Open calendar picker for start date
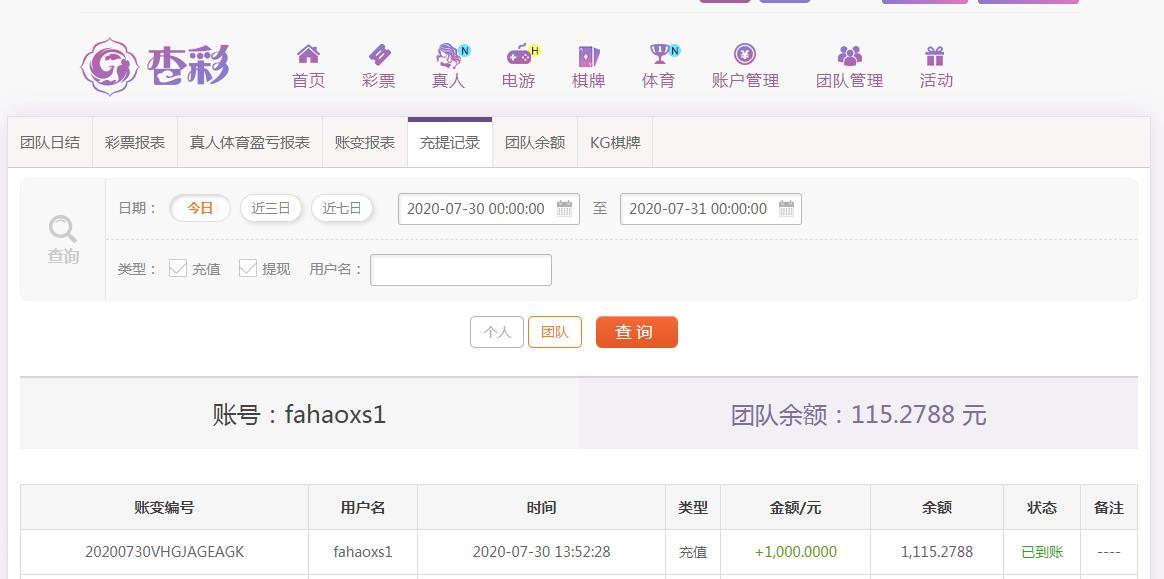The height and width of the screenshot is (579, 1164). (x=564, y=209)
